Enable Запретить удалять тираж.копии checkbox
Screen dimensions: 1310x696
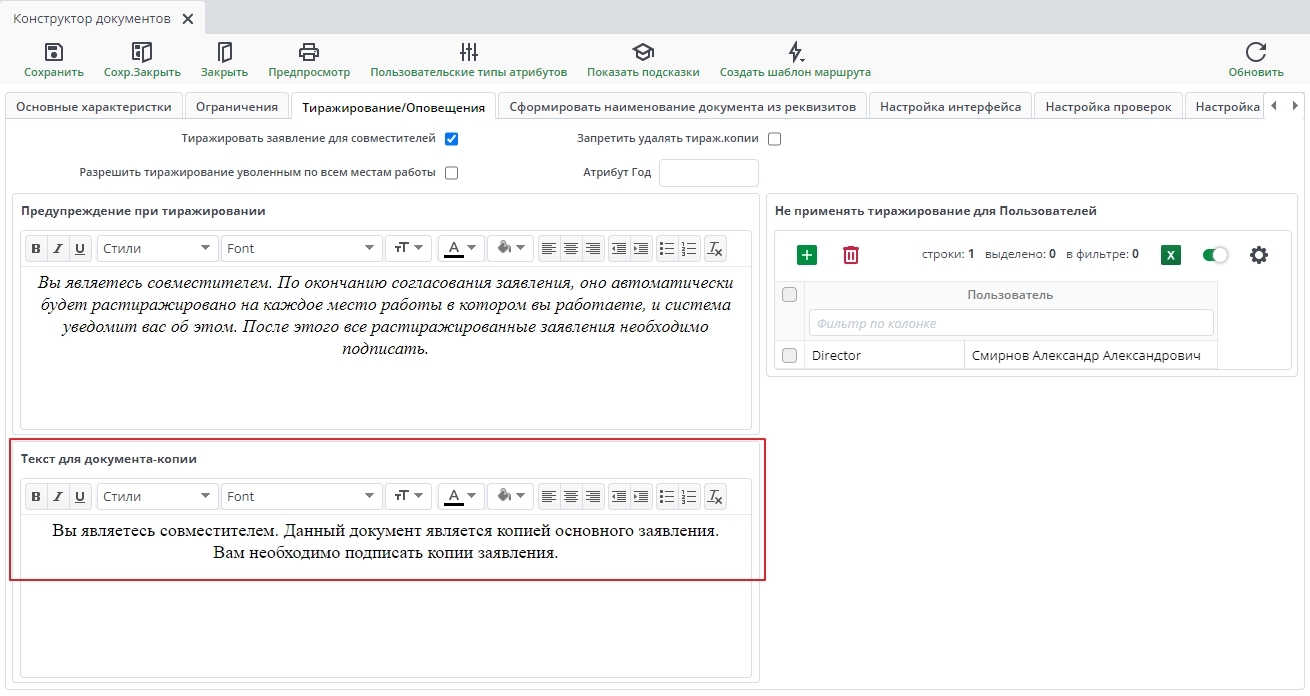[774, 139]
